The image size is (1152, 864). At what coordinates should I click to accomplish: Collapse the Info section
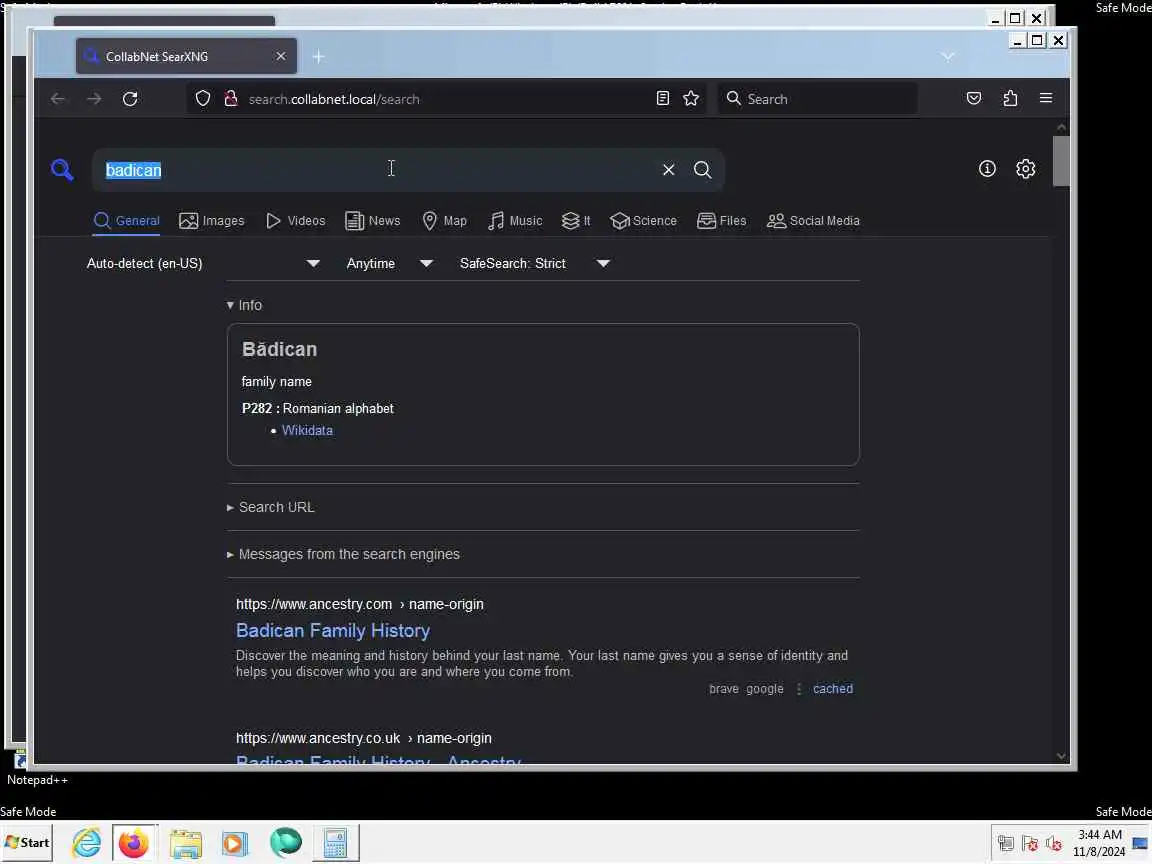pyautogui.click(x=245, y=305)
